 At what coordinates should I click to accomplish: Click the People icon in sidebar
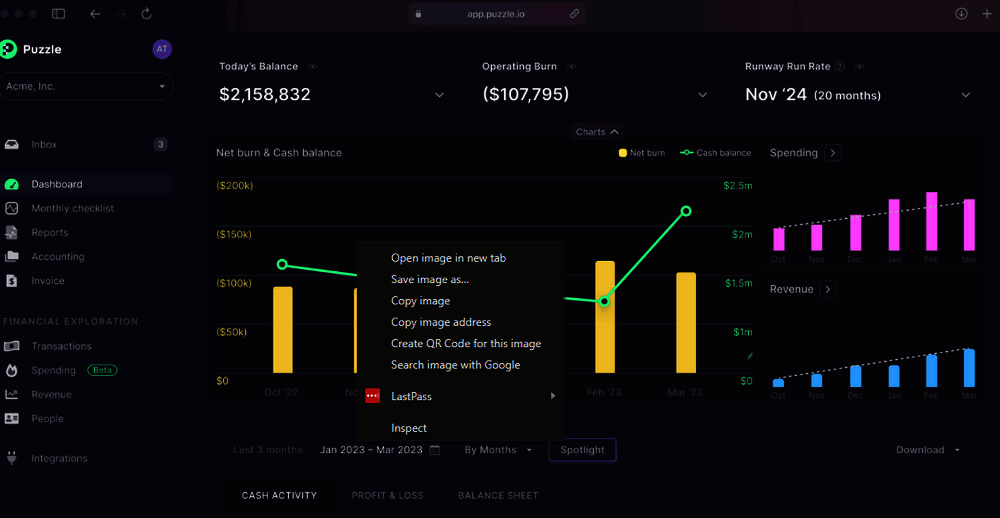tap(12, 419)
